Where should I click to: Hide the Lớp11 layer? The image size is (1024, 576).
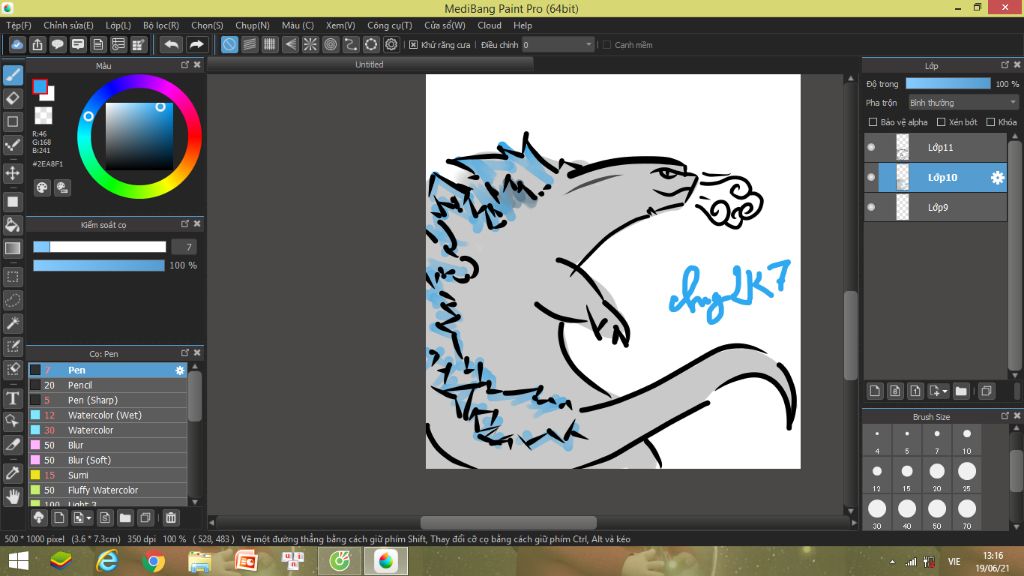pyautogui.click(x=871, y=148)
